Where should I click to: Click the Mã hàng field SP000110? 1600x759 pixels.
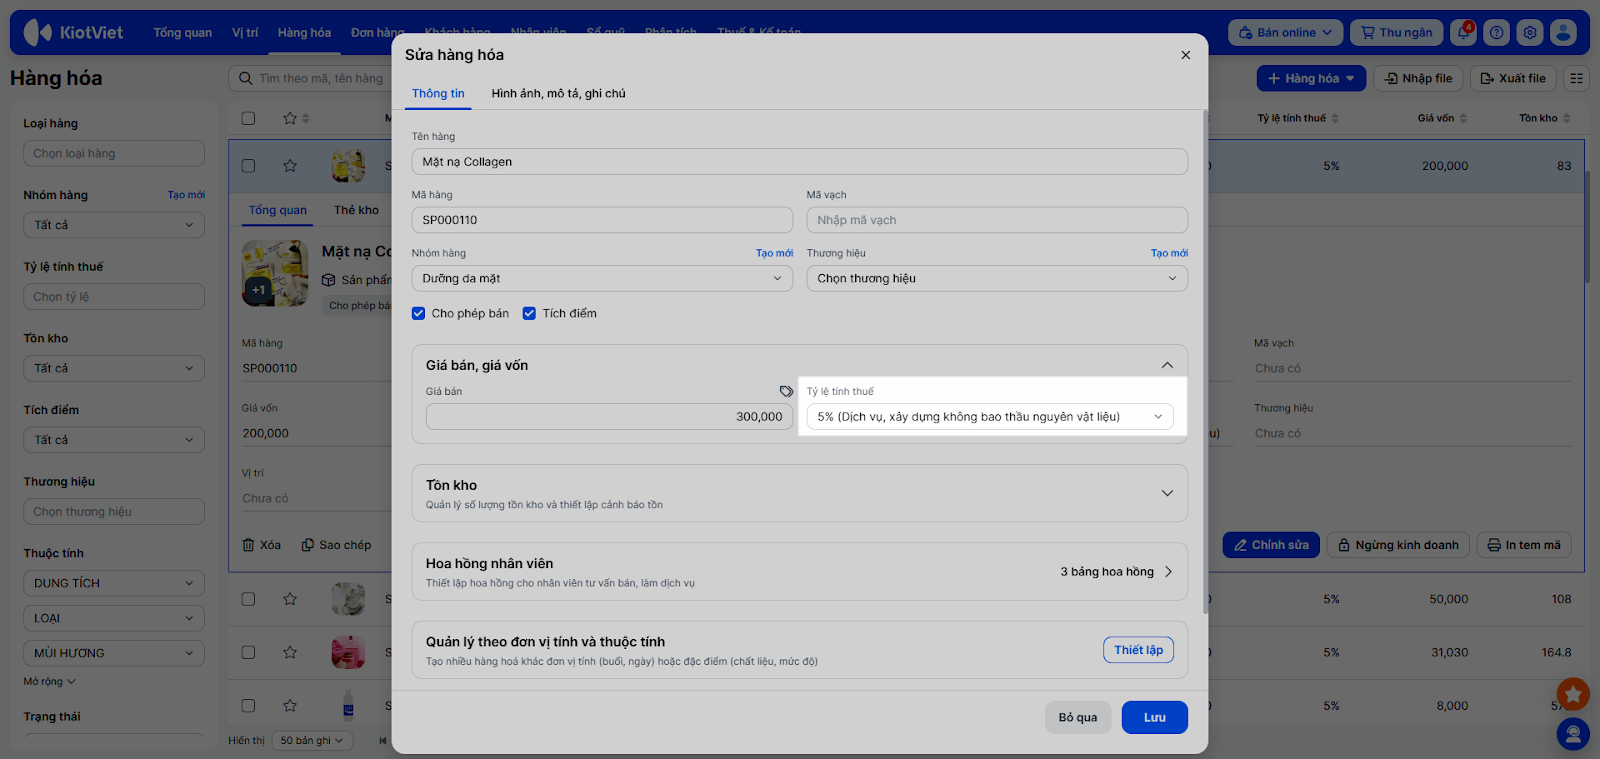pos(602,220)
